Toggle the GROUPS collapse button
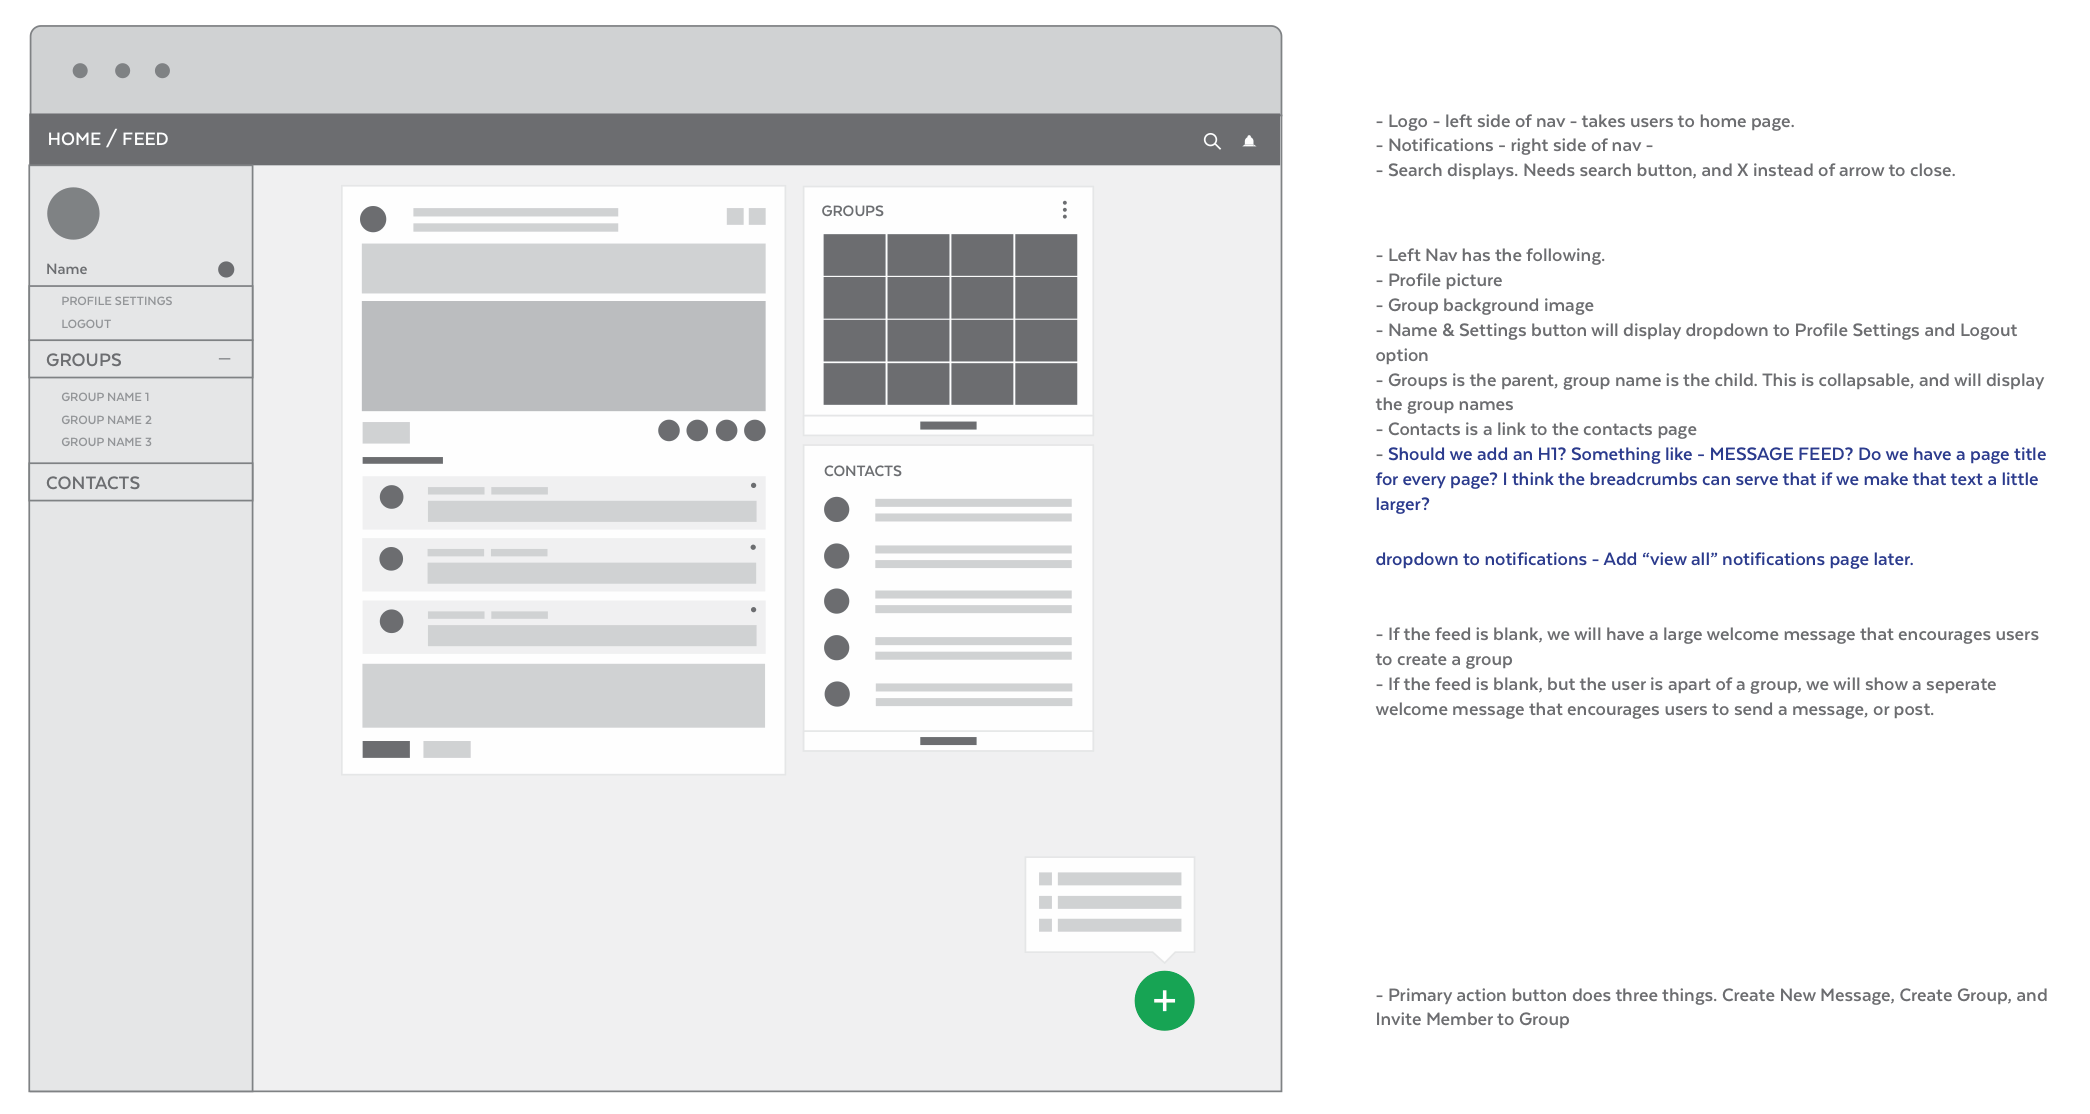This screenshot has width=2090, height=1114. 225,361
